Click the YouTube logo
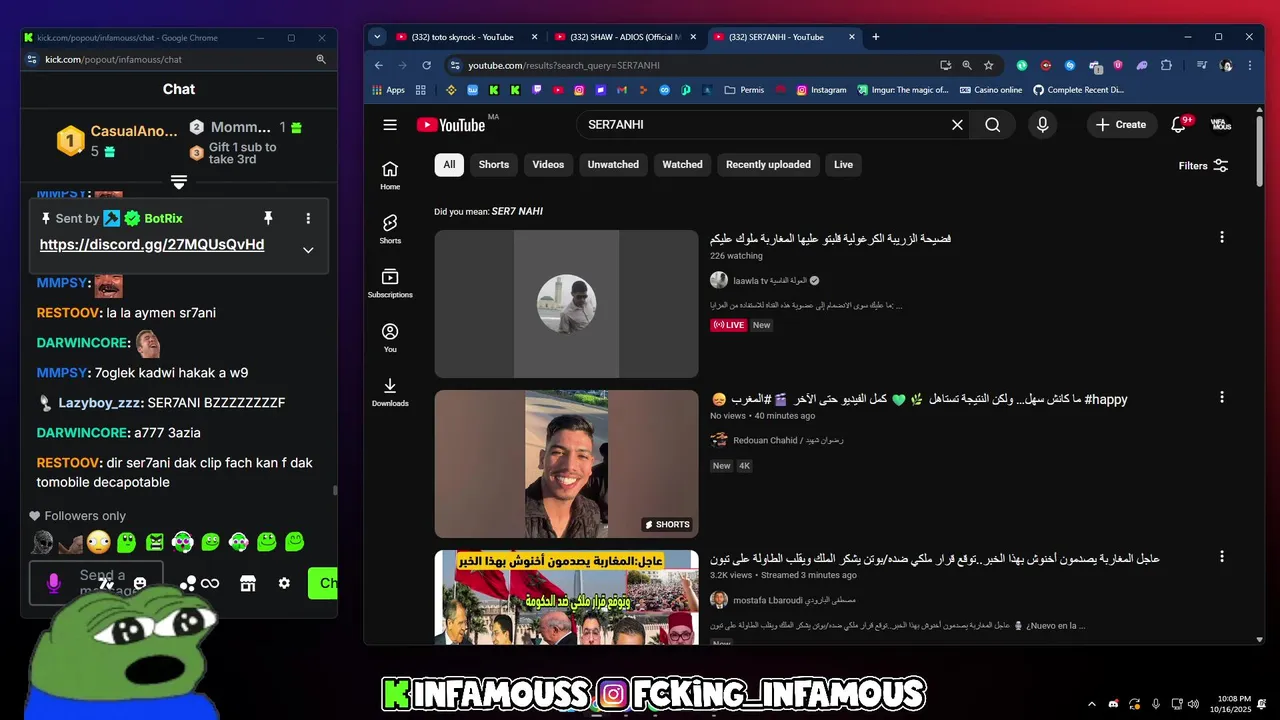This screenshot has height=720, width=1280. (451, 125)
